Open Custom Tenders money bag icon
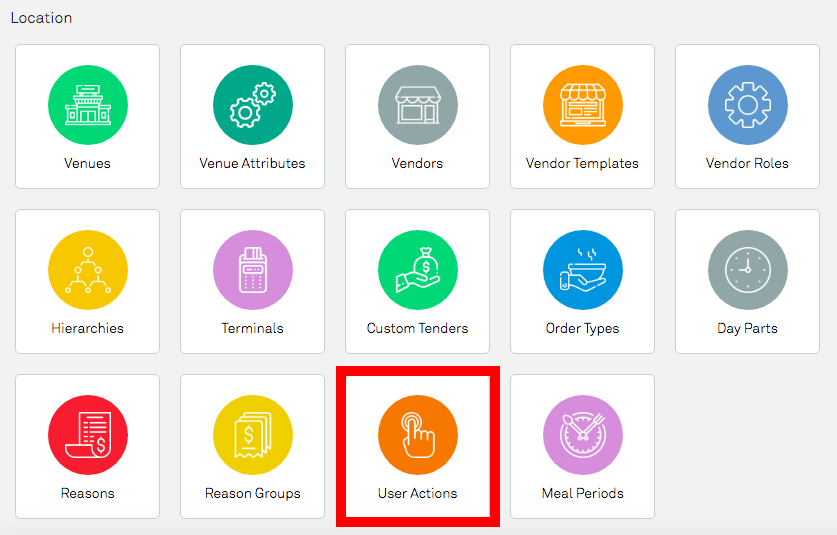Screen dimensions: 837x535 pos(417,270)
